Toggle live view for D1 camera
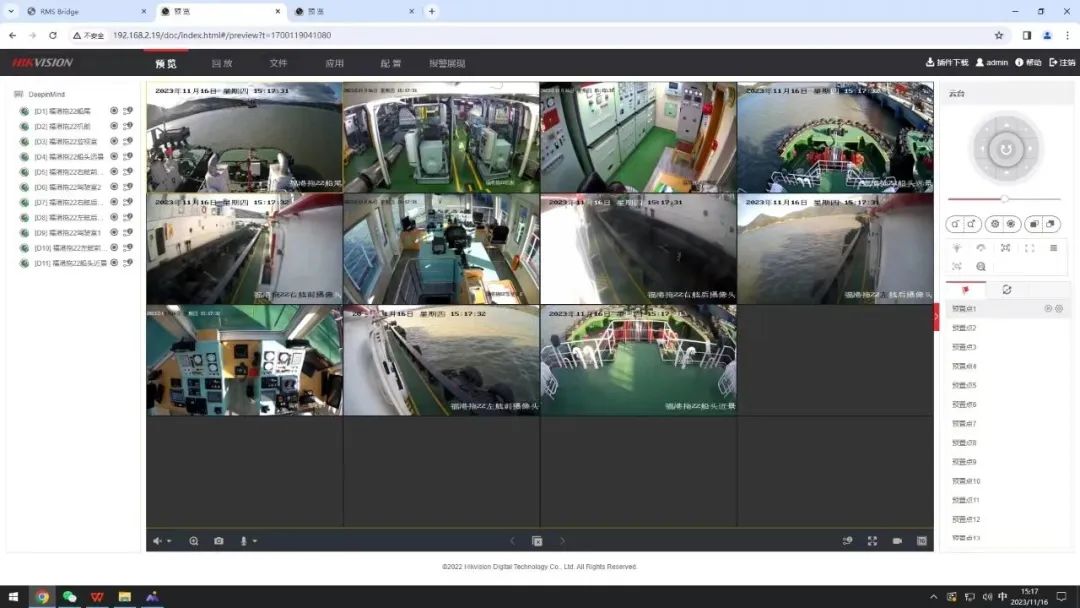The image size is (1080, 608). click(114, 111)
